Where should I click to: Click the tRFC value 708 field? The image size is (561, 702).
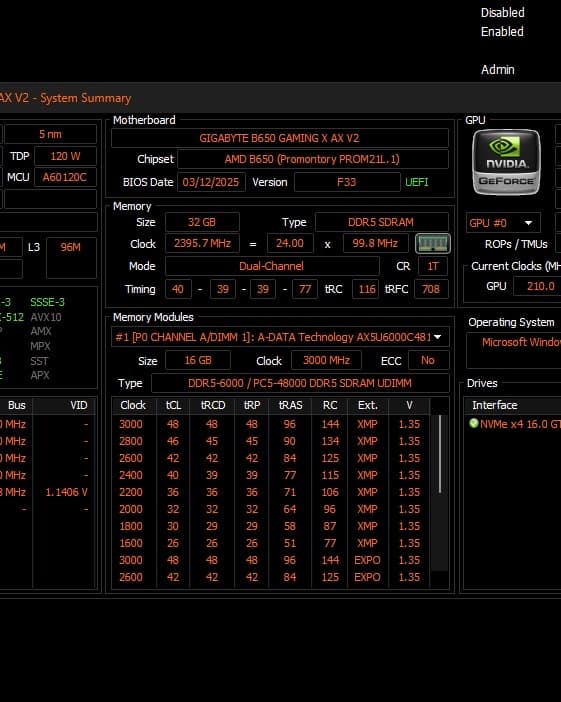[x=431, y=289]
